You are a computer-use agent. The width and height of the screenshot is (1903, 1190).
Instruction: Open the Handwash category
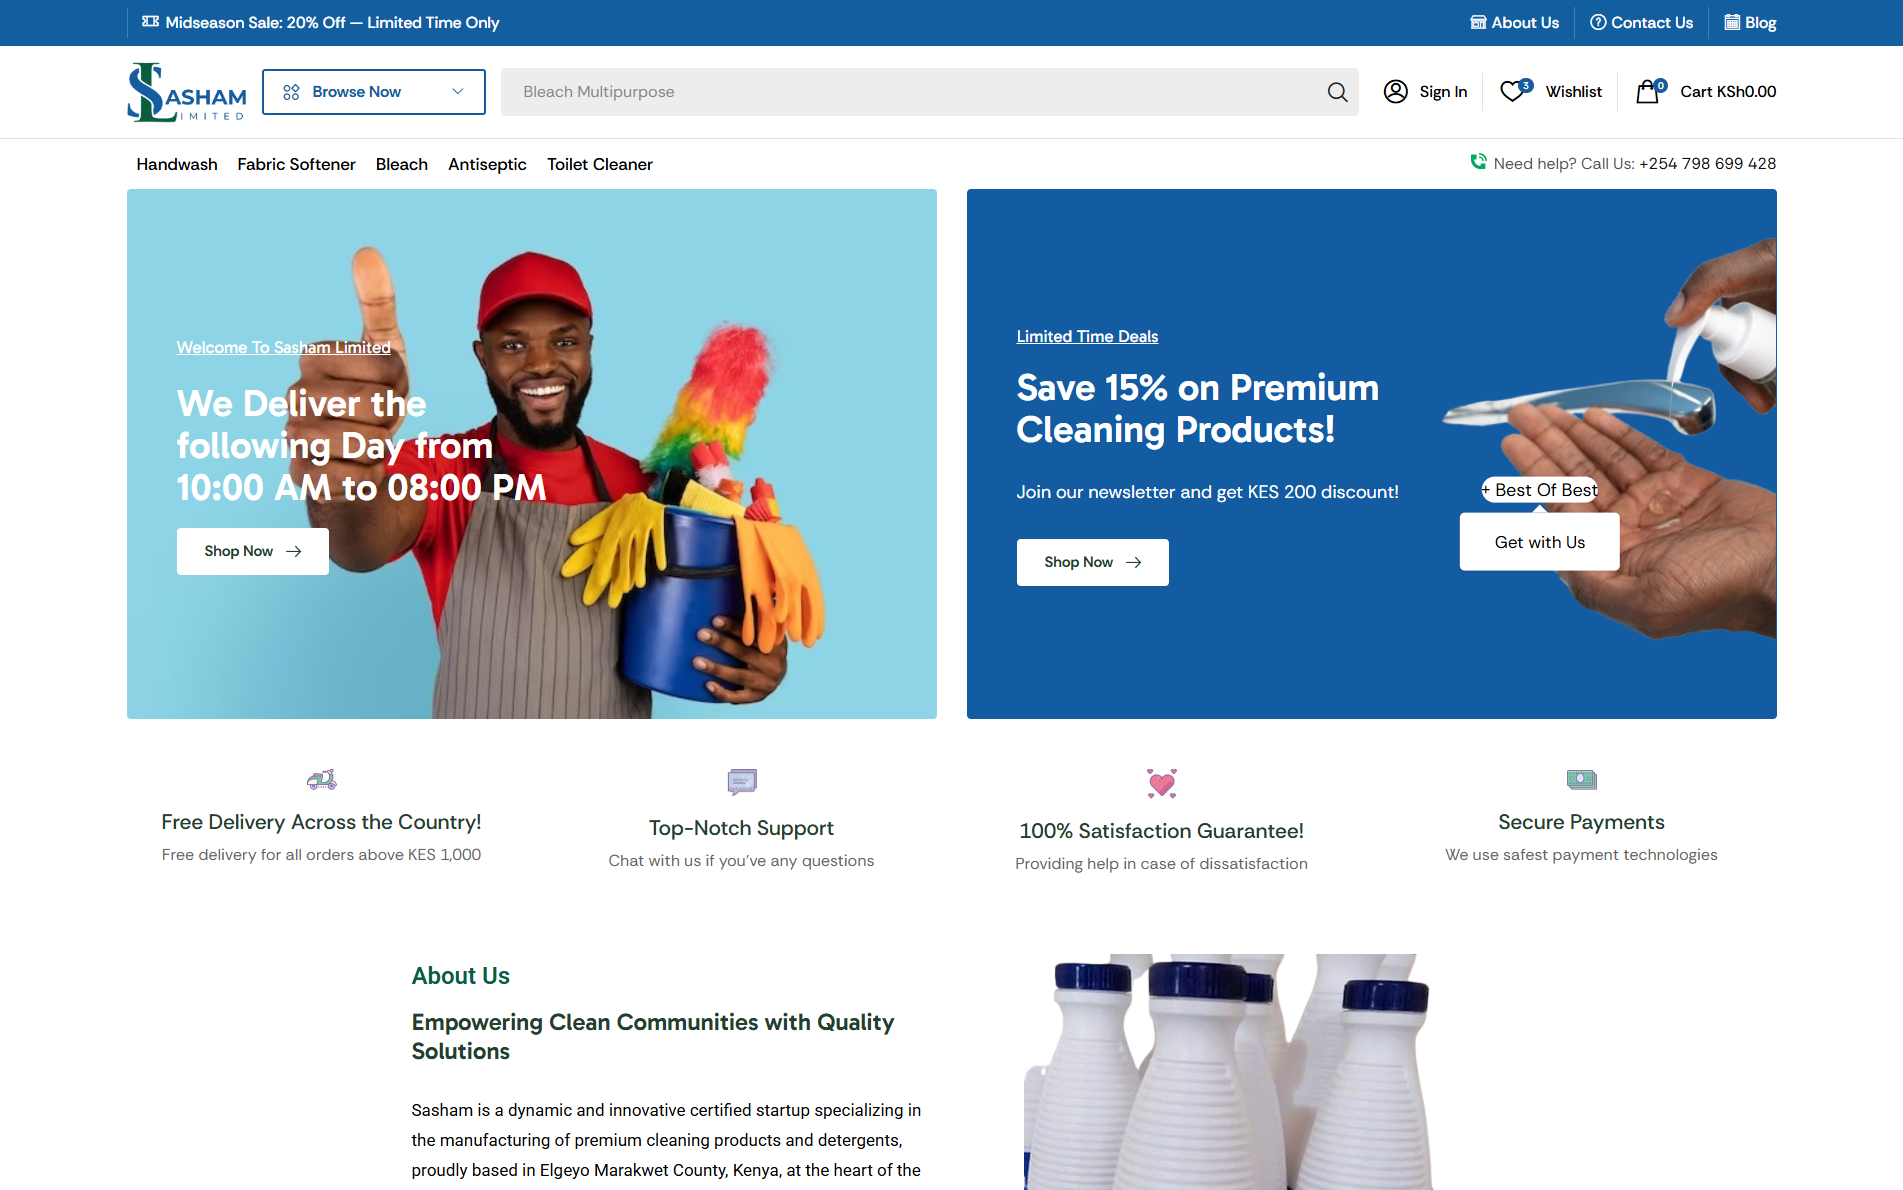click(x=177, y=164)
